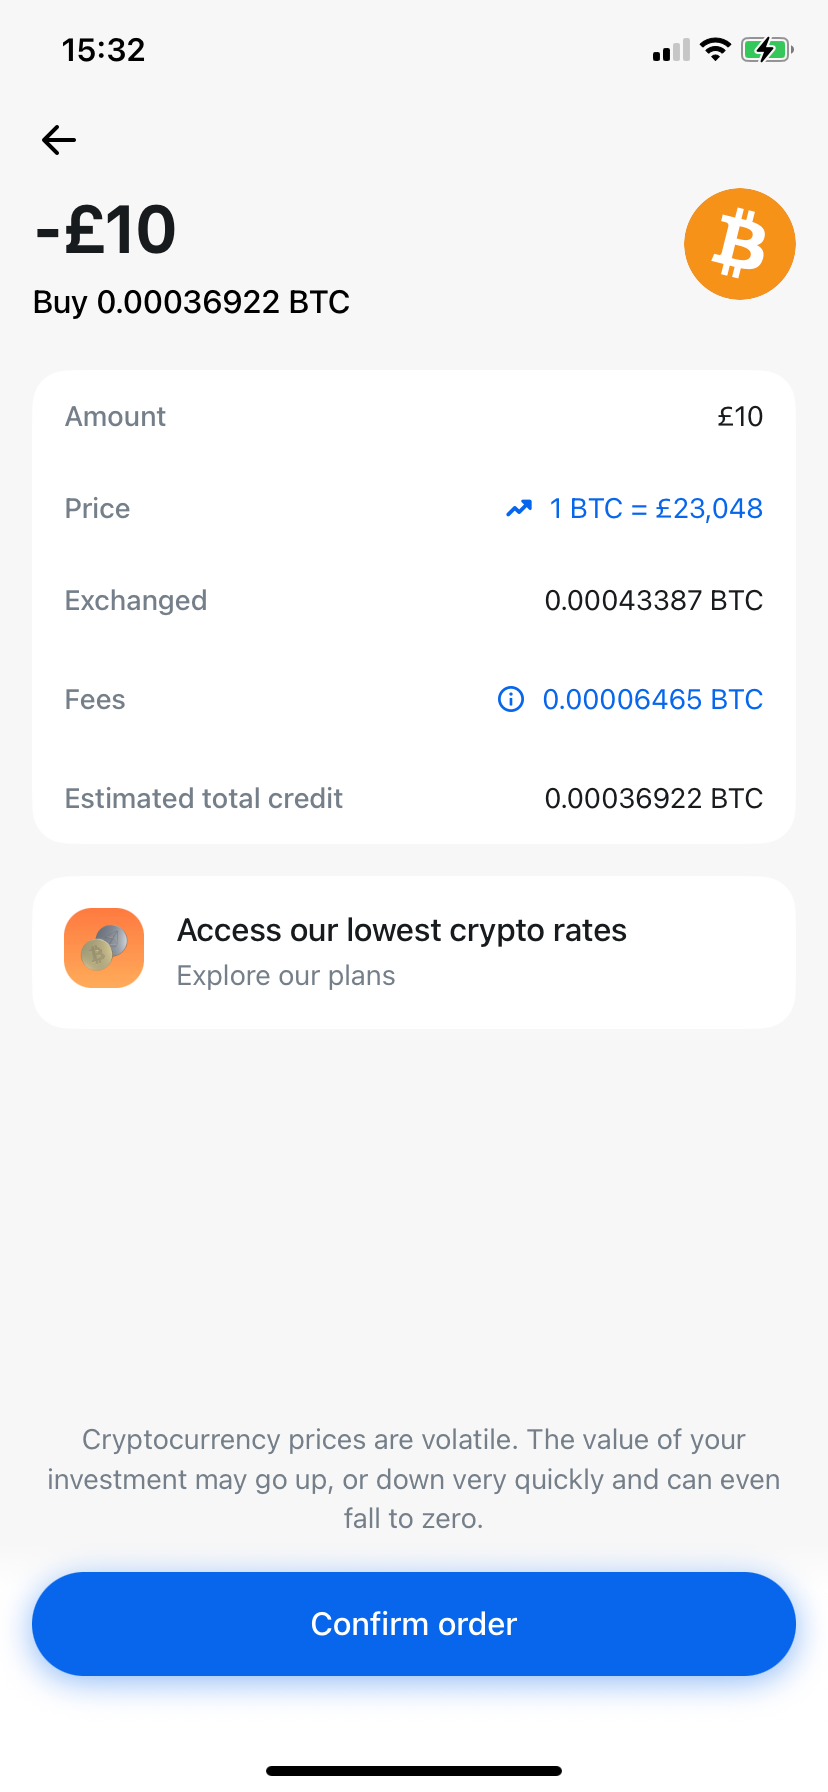Tap the back arrow icon
The height and width of the screenshot is (1792, 828).
coord(59,140)
